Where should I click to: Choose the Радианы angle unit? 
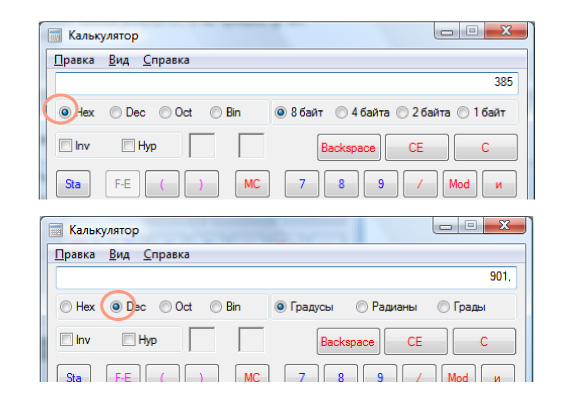tap(362, 307)
